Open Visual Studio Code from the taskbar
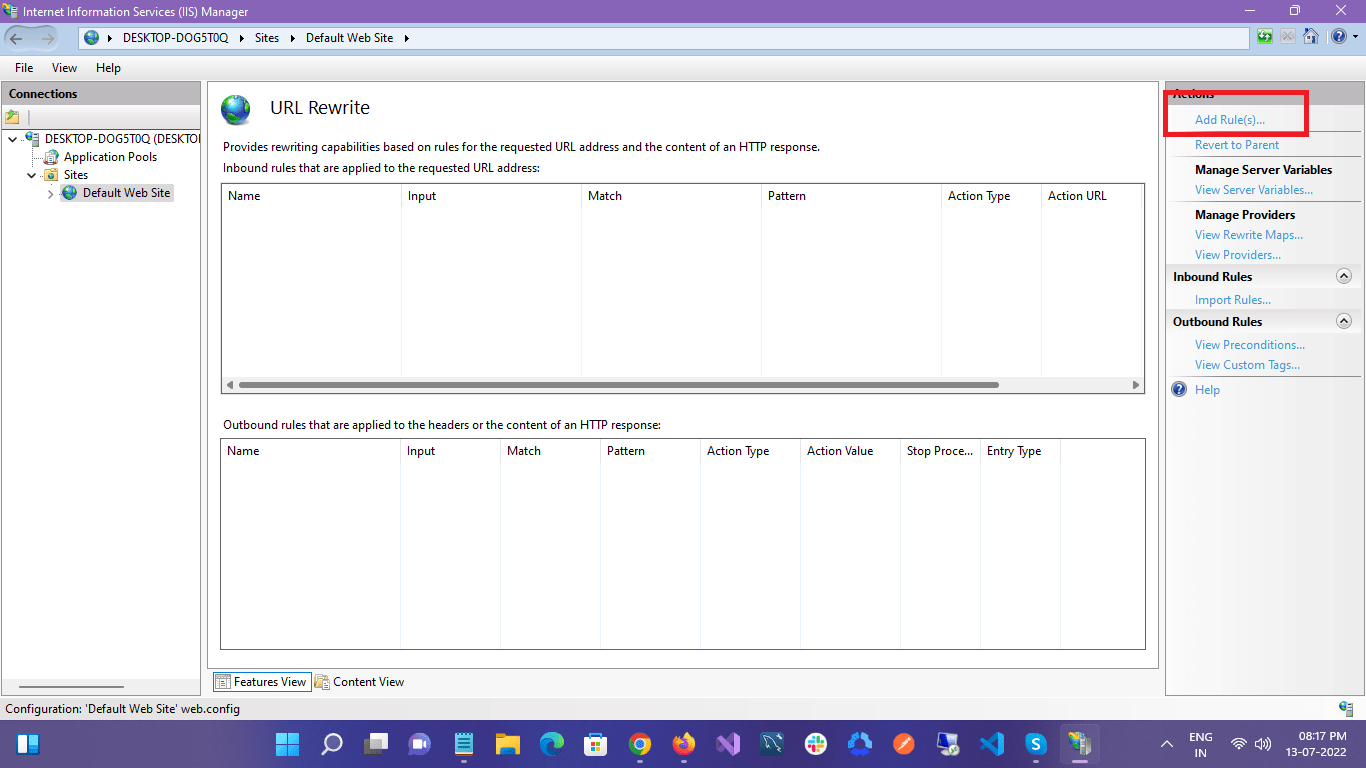1366x768 pixels. [x=992, y=744]
